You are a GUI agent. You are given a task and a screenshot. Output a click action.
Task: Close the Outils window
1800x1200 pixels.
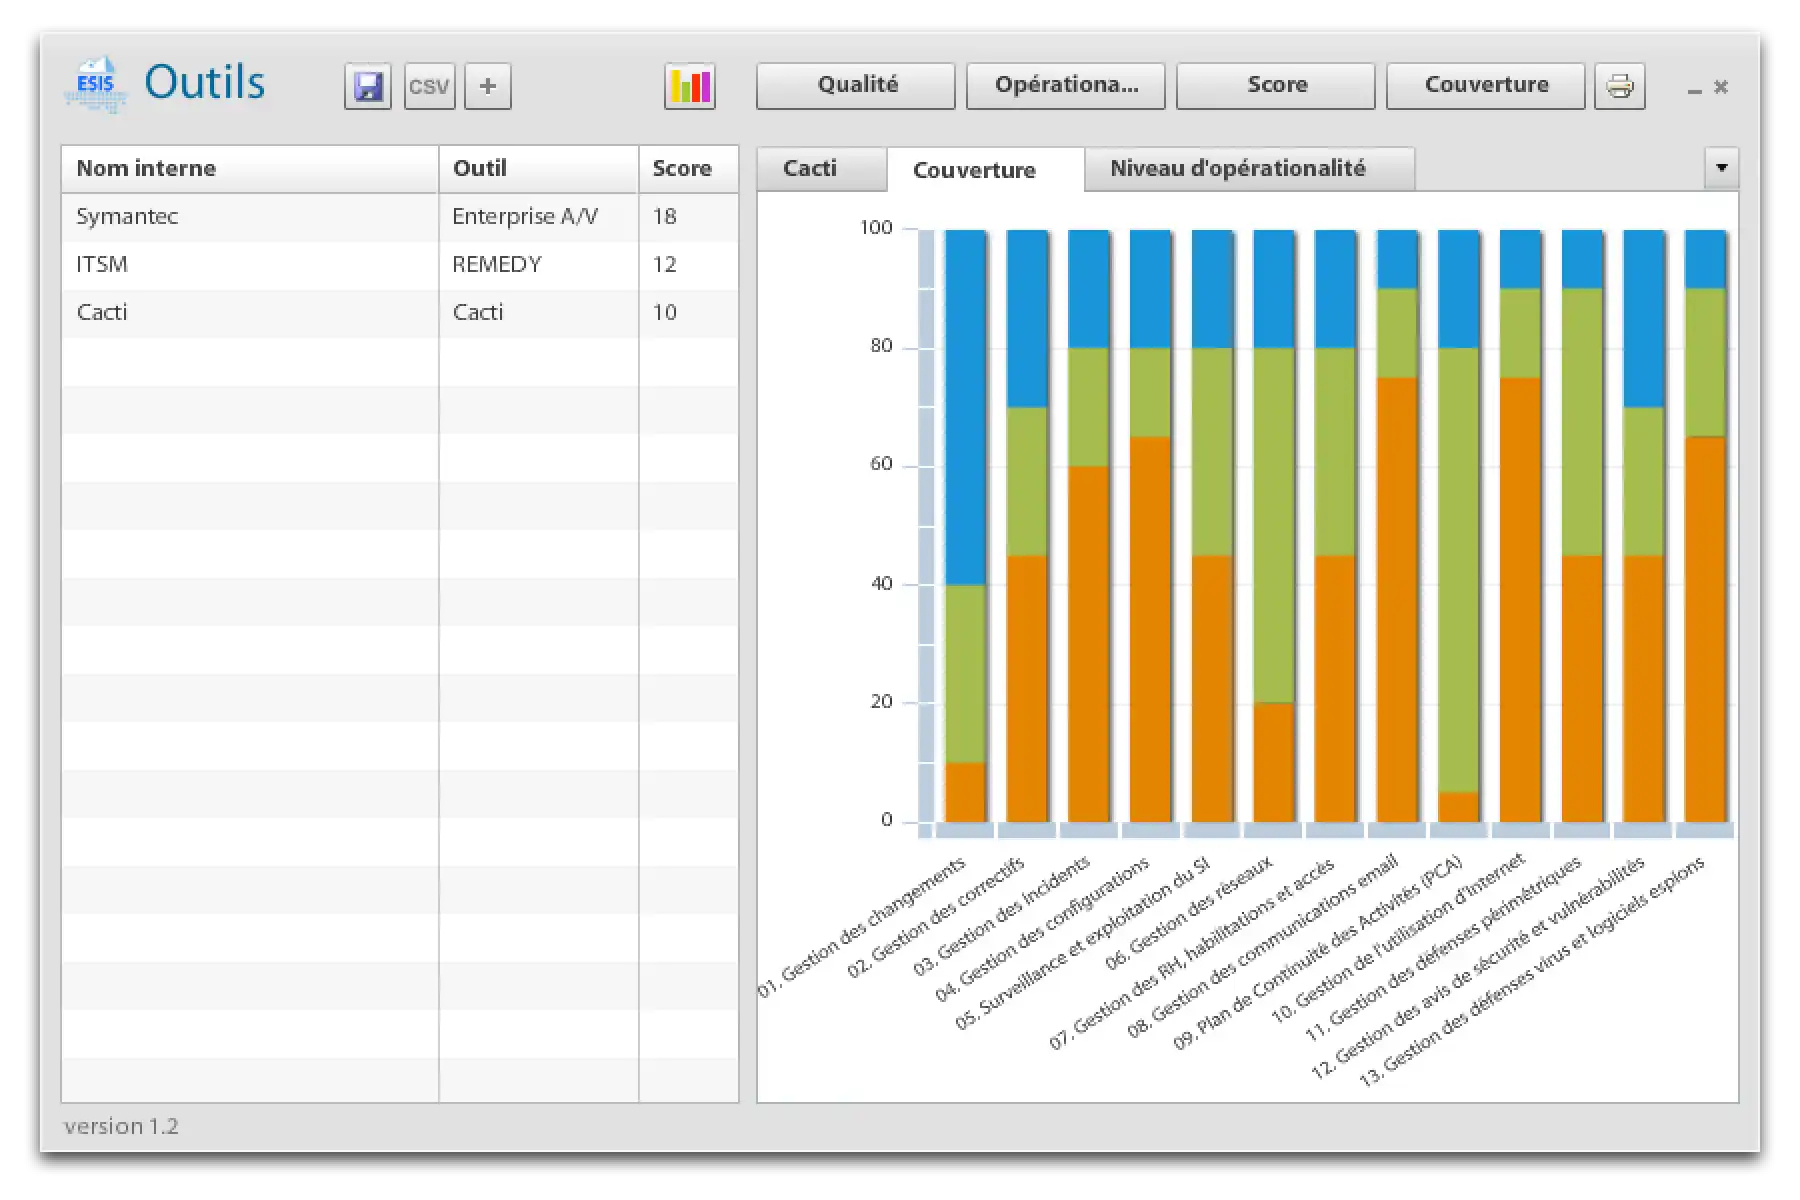[x=1721, y=87]
